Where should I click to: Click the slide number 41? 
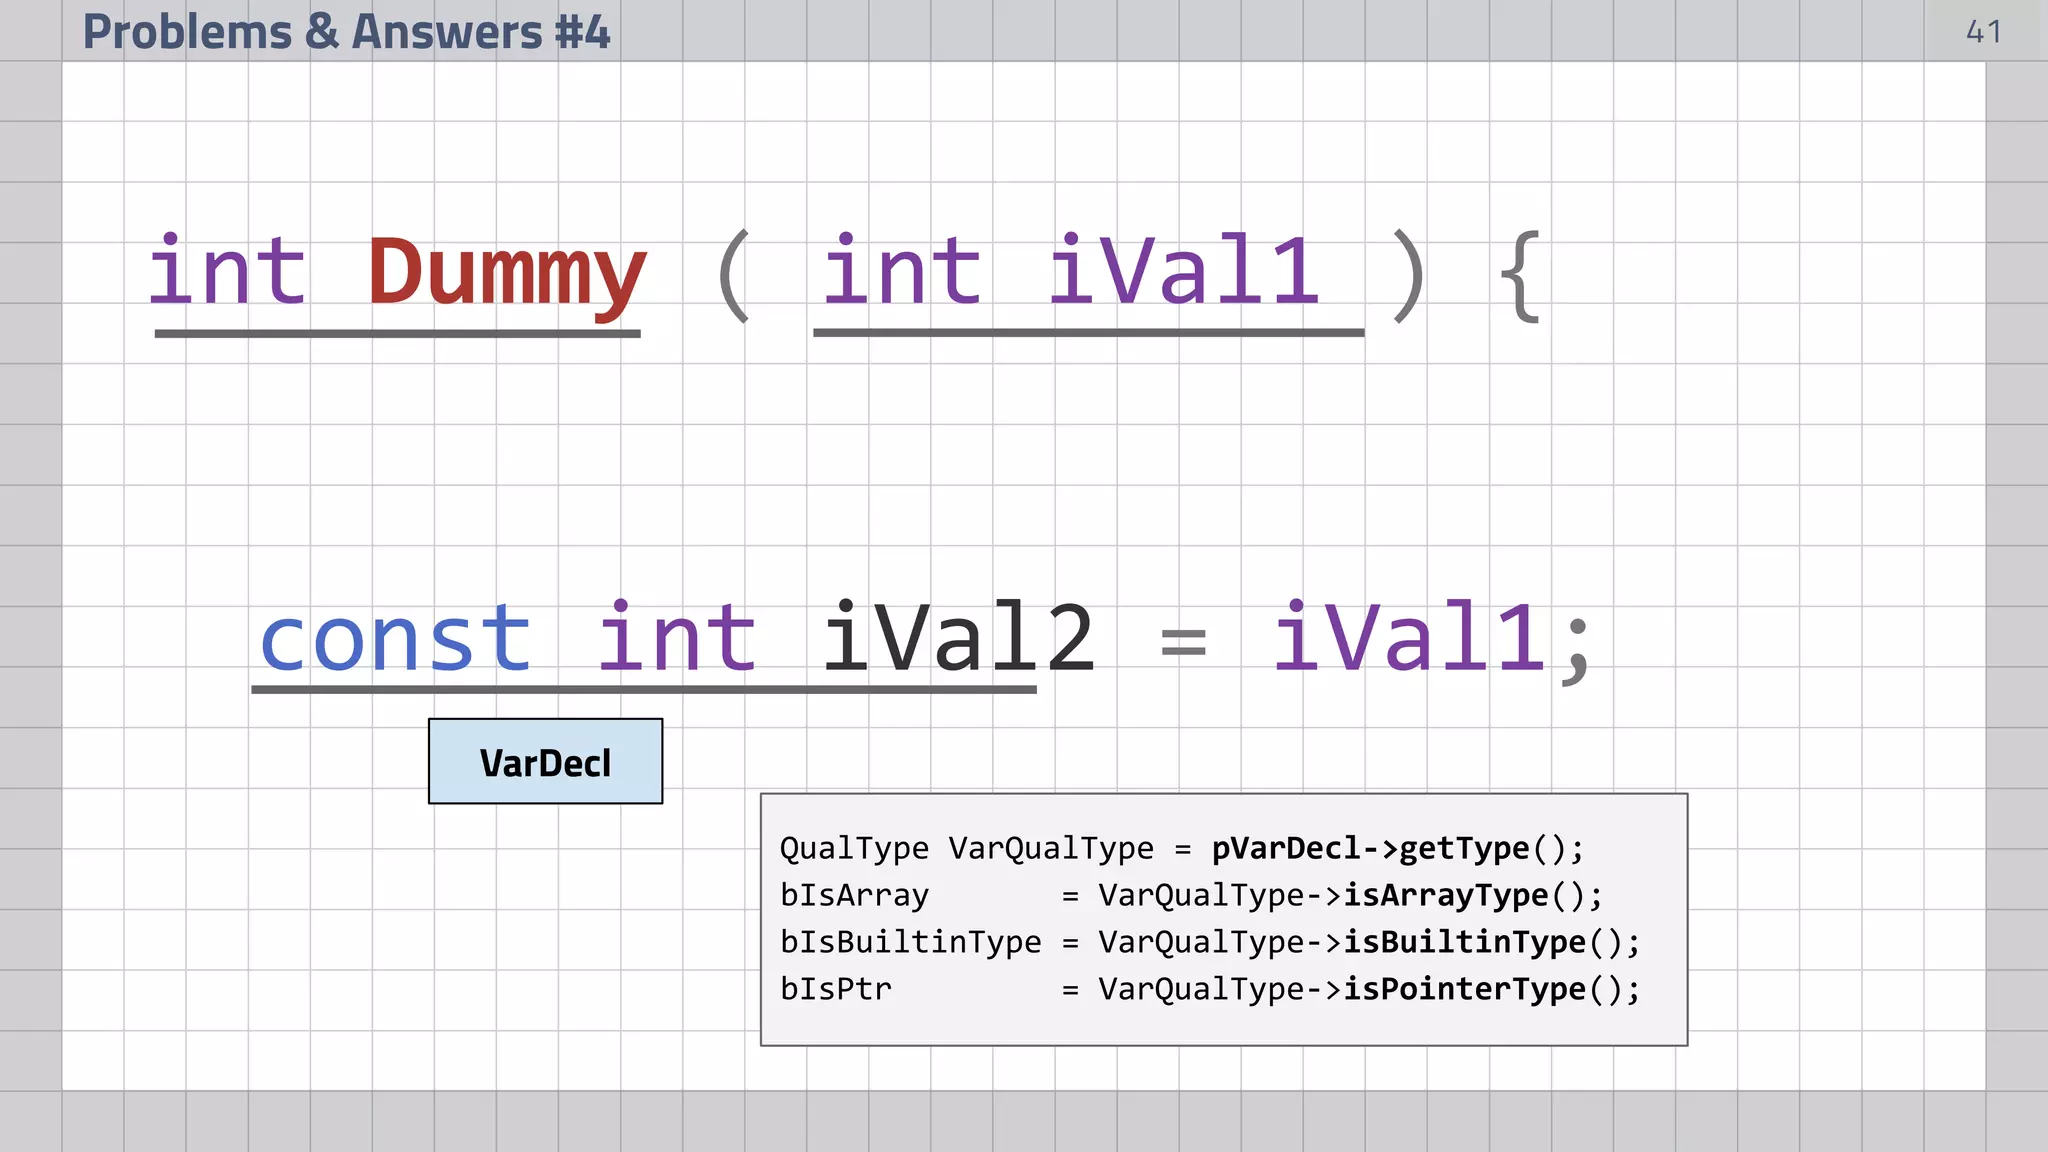1983,32
